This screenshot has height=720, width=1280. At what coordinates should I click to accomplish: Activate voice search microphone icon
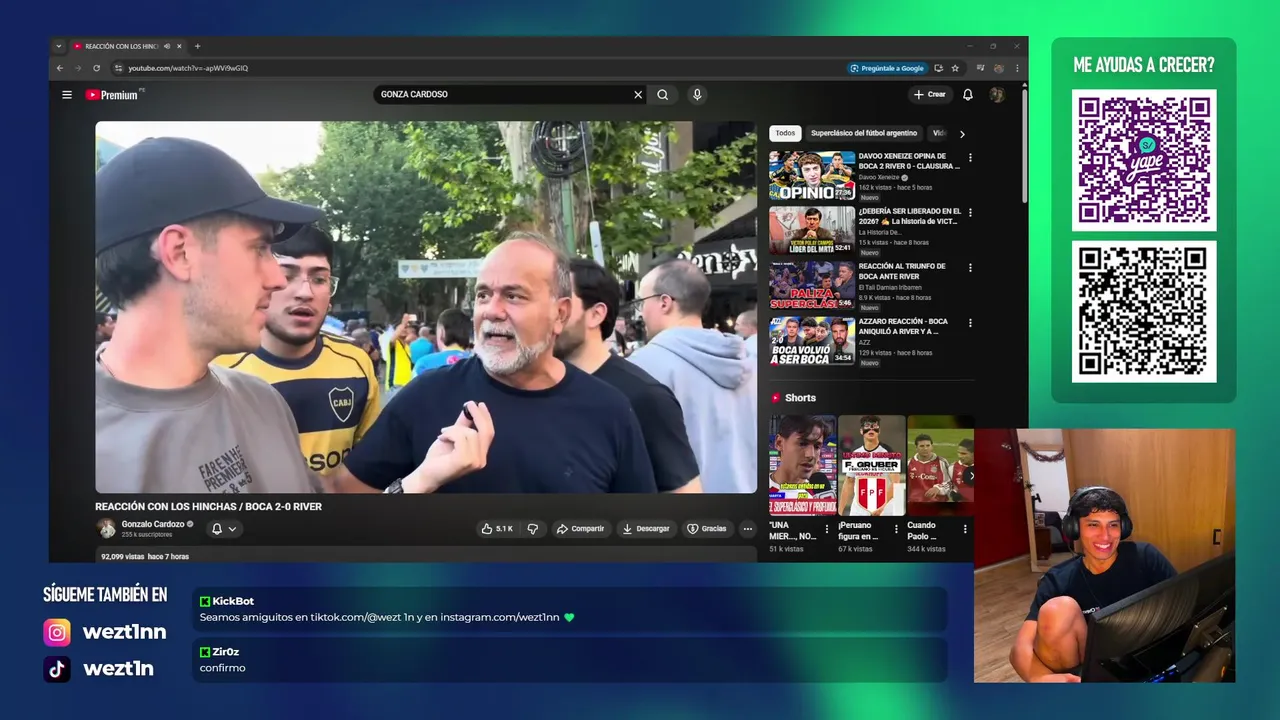697,95
